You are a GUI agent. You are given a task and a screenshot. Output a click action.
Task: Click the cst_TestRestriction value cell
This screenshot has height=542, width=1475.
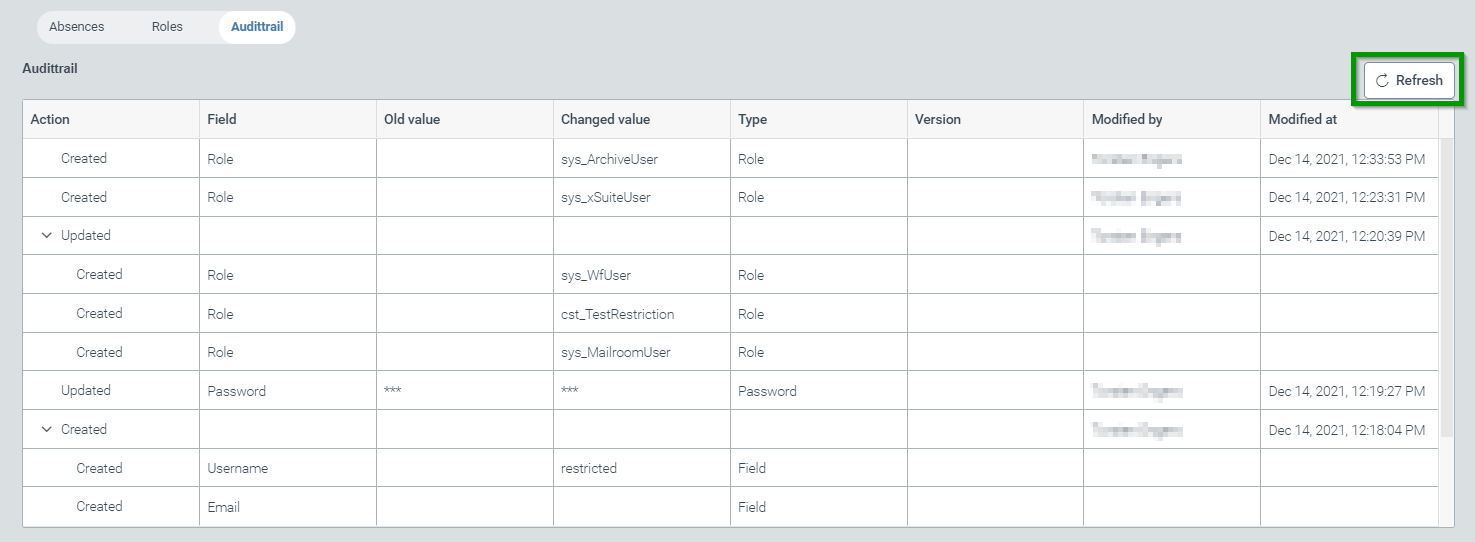point(617,314)
